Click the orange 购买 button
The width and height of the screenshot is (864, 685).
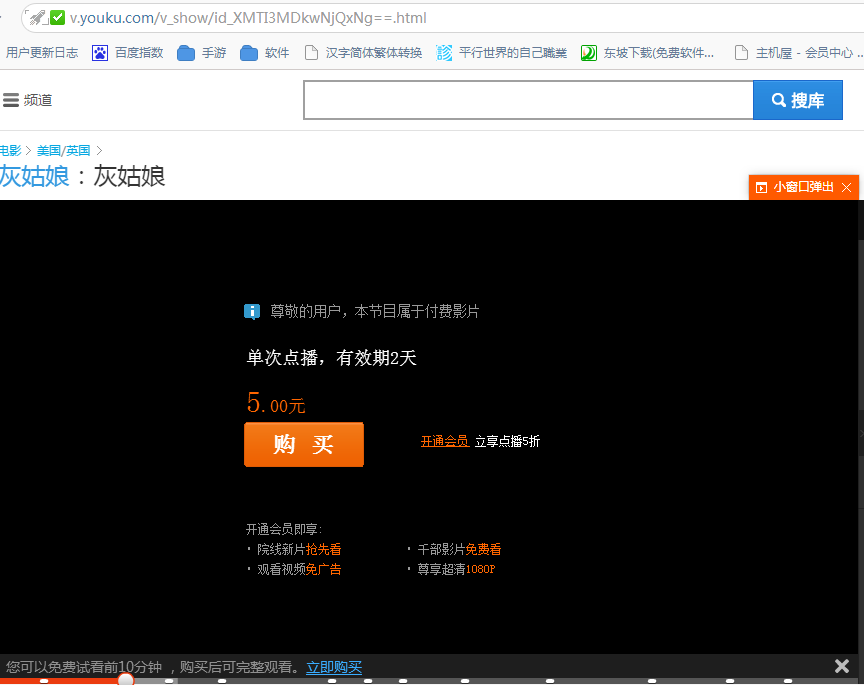click(x=304, y=445)
